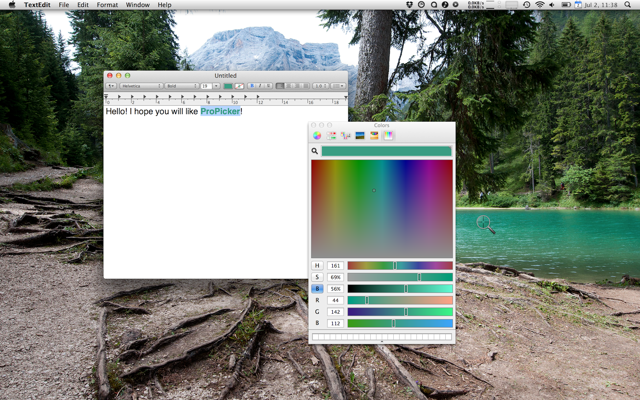Click the red value field showing 44

(x=335, y=300)
